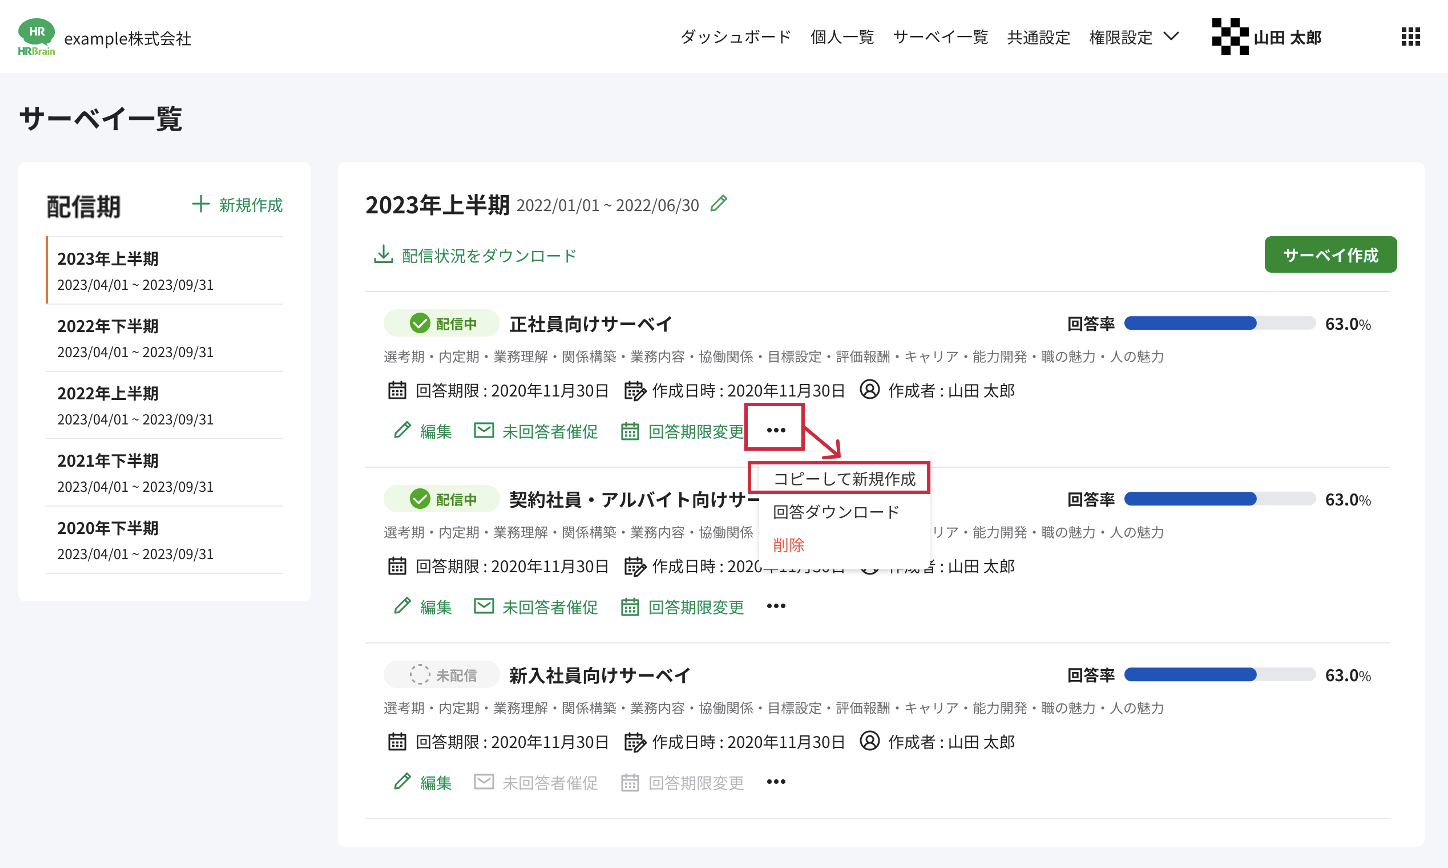Viewport: 1448px width, 868px height.
Task: Click the 配信中 status badge on 正社員向けサーベイ
Action: coord(442,323)
